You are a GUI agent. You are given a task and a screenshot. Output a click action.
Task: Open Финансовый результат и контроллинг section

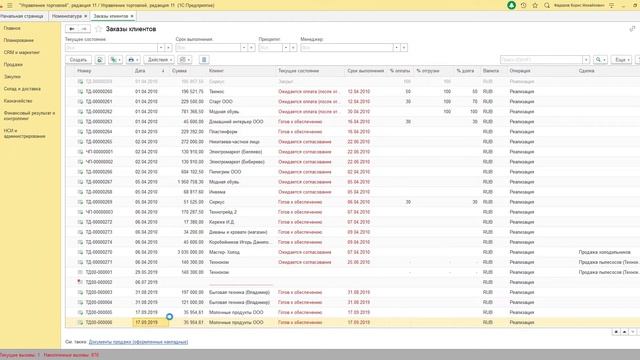tap(29, 116)
